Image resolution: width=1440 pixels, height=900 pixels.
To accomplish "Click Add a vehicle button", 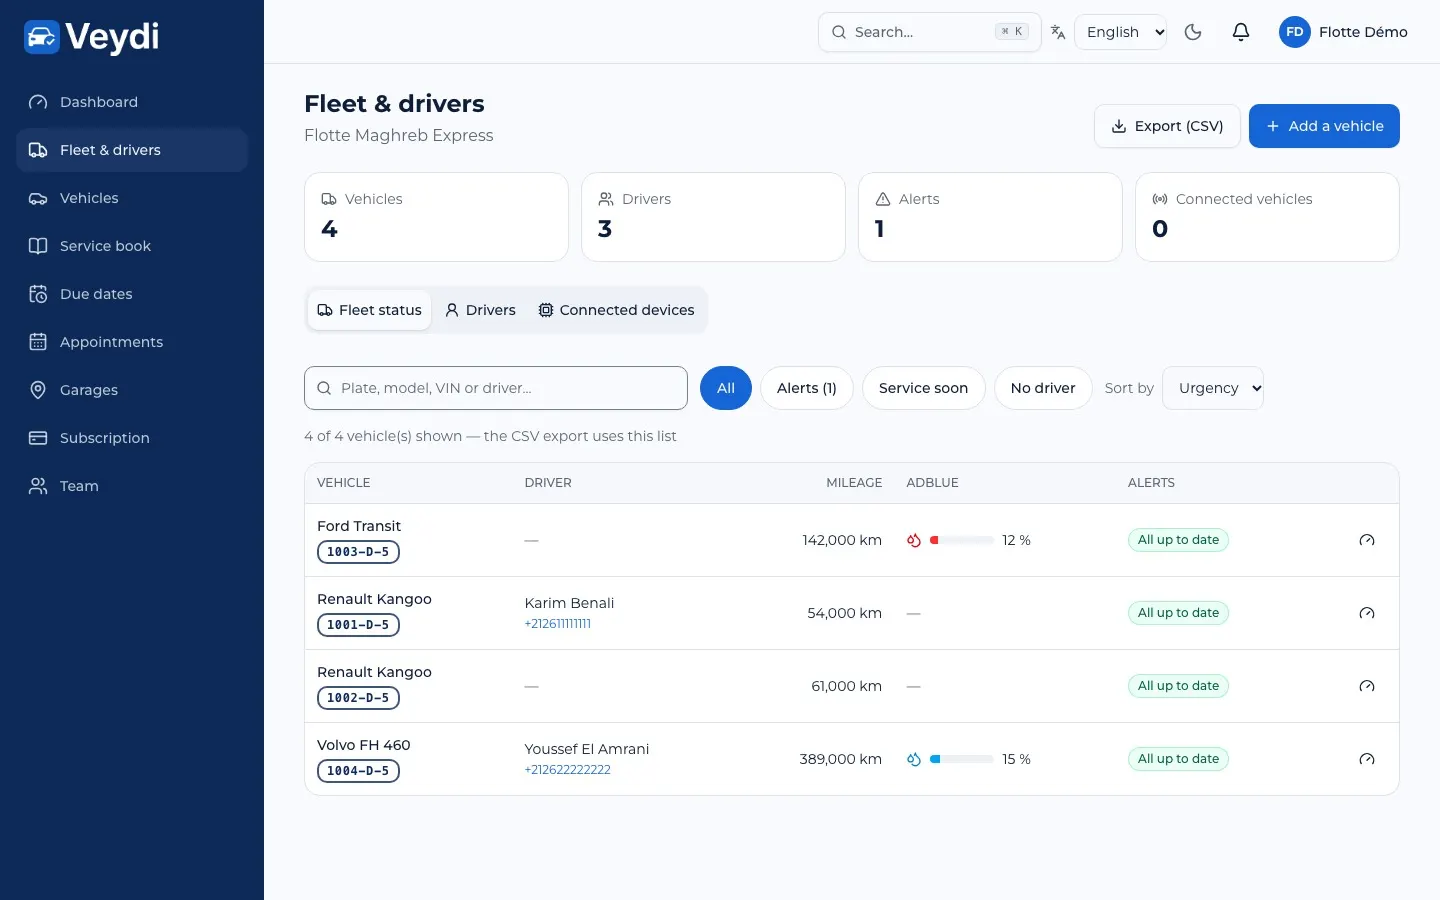I will point(1324,126).
